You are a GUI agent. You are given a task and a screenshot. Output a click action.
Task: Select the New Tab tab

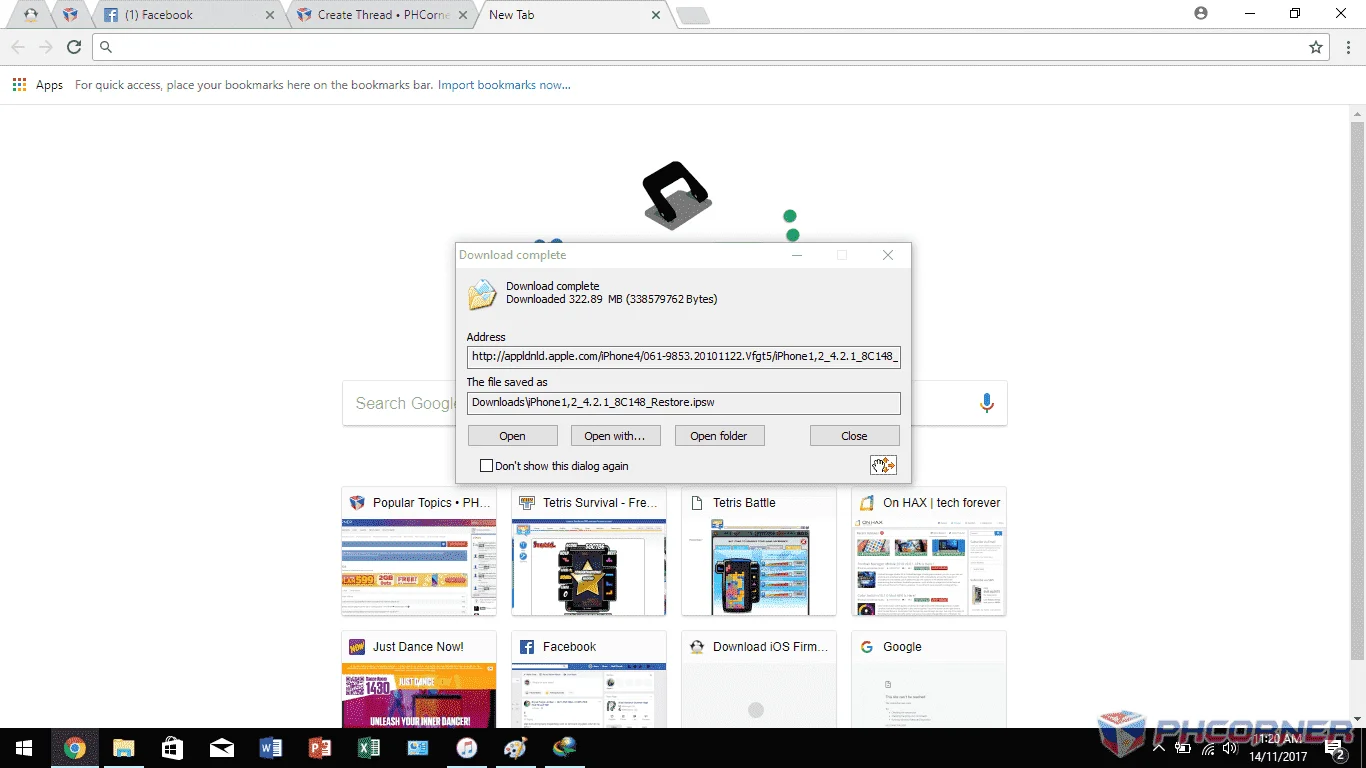click(x=574, y=15)
